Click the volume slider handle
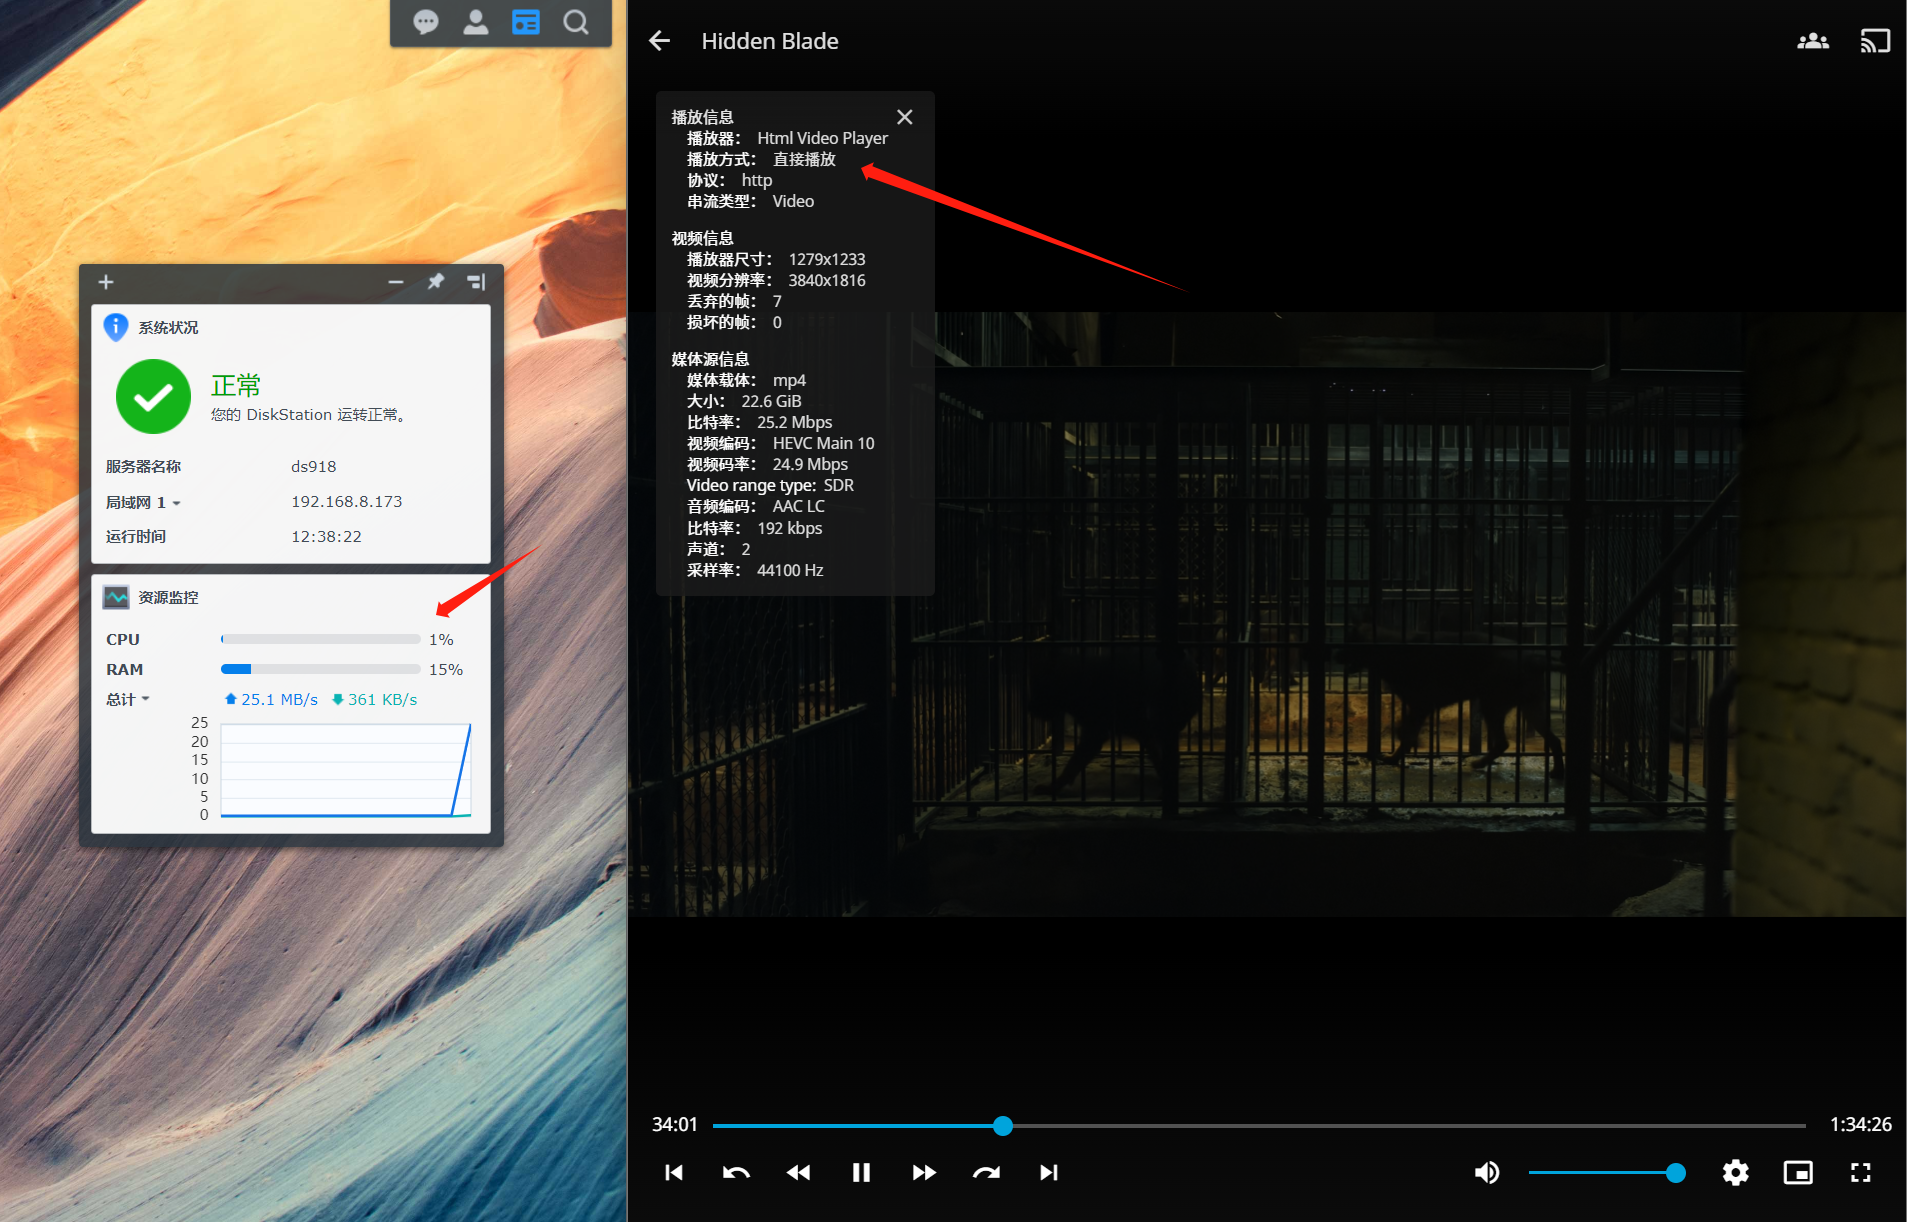Viewport: 1907px width, 1222px height. pos(1676,1172)
